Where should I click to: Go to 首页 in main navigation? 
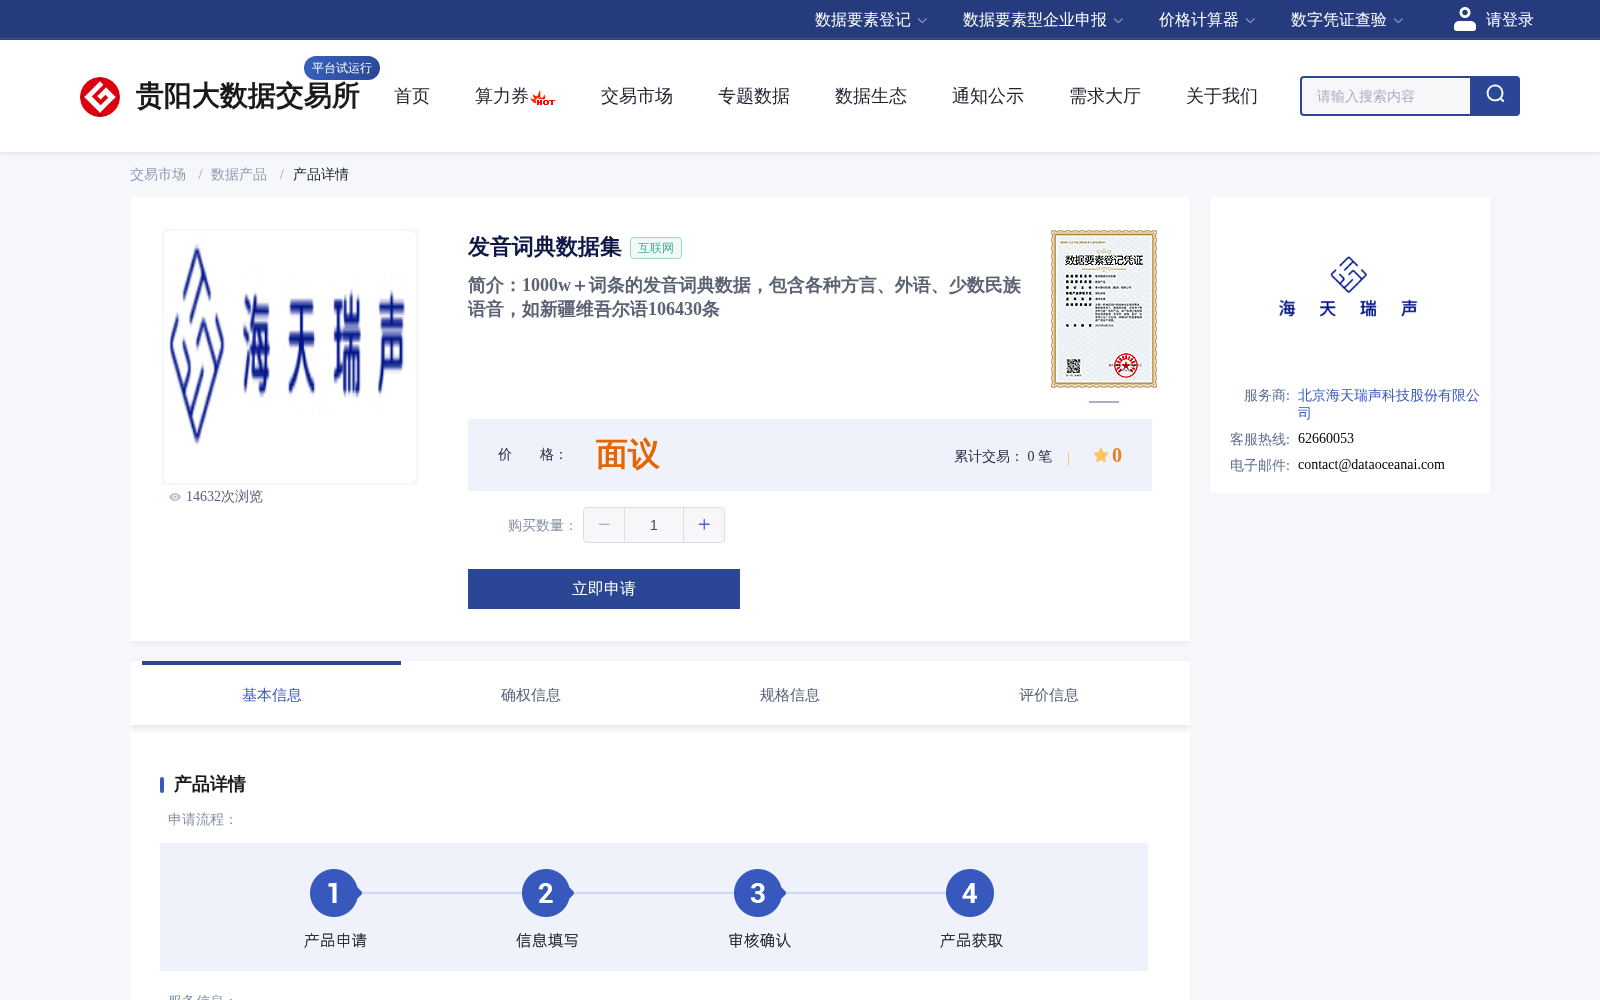click(412, 96)
